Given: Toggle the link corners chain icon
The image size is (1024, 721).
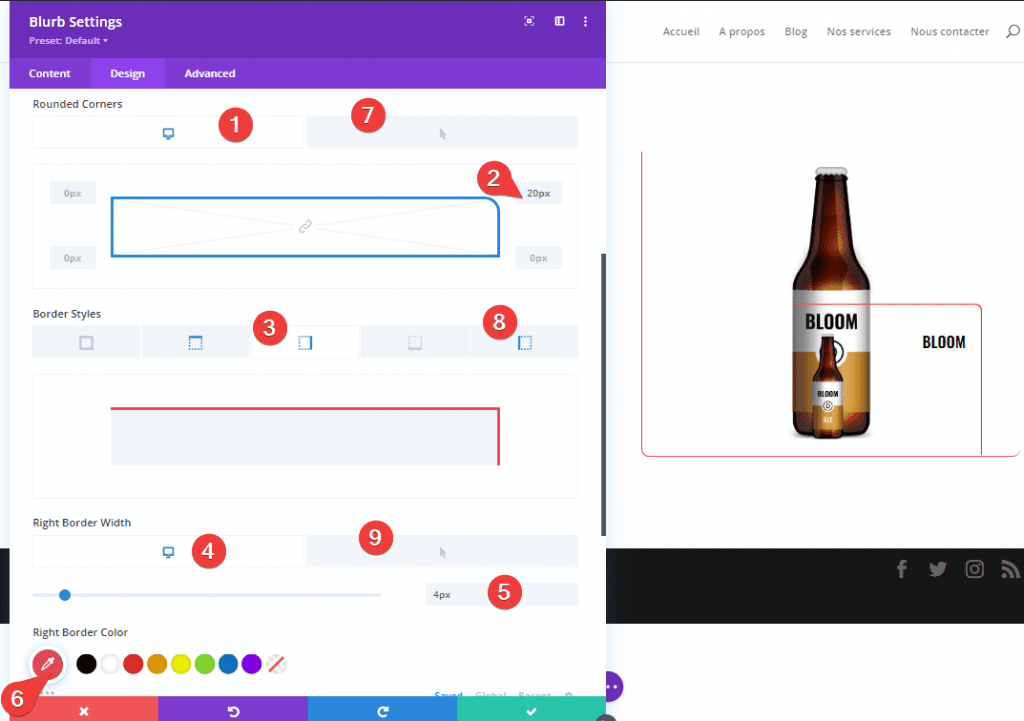Looking at the screenshot, I should point(305,227).
